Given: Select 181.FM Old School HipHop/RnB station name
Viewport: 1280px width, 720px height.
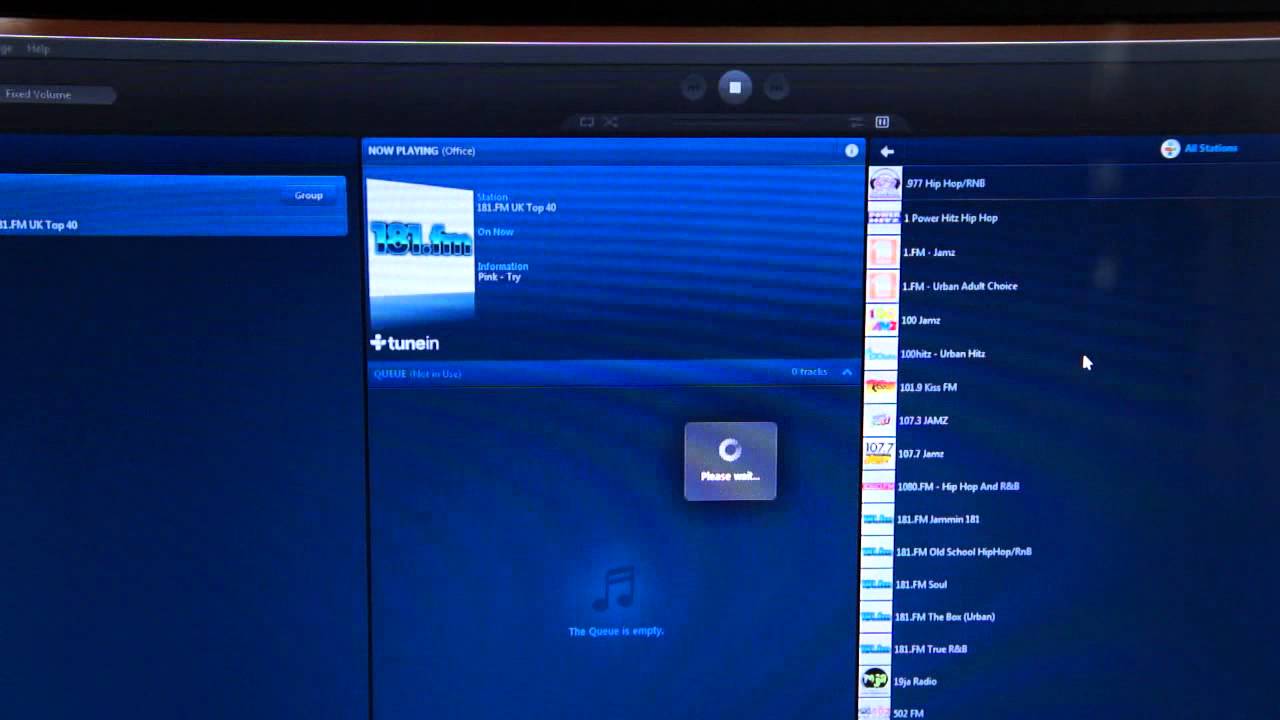Looking at the screenshot, I should coord(964,551).
